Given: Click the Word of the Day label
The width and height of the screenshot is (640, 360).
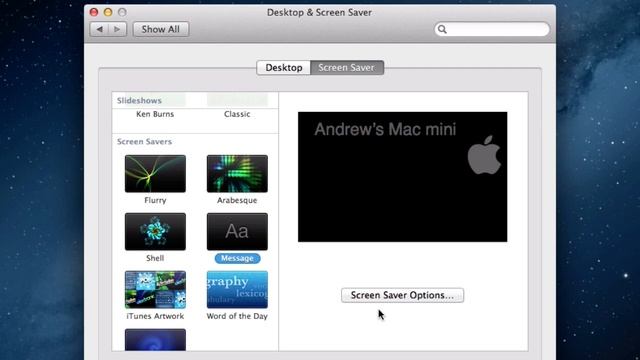Looking at the screenshot, I should tap(237, 316).
